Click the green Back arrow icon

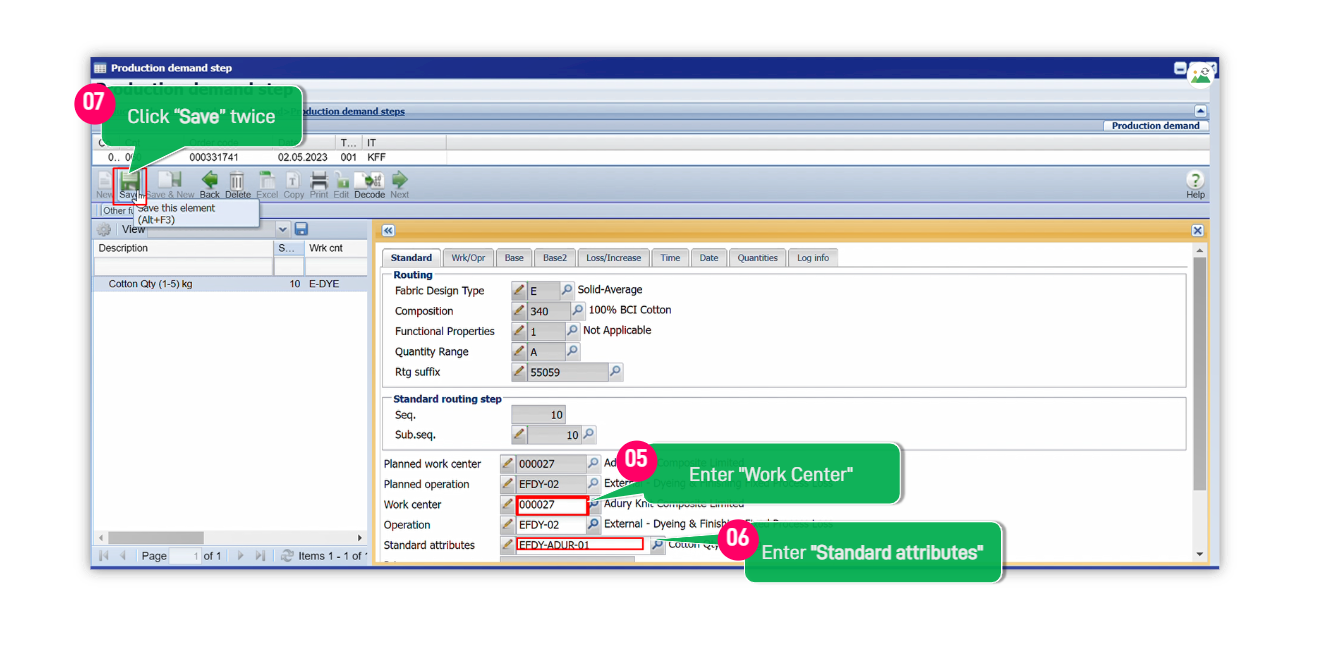210,182
